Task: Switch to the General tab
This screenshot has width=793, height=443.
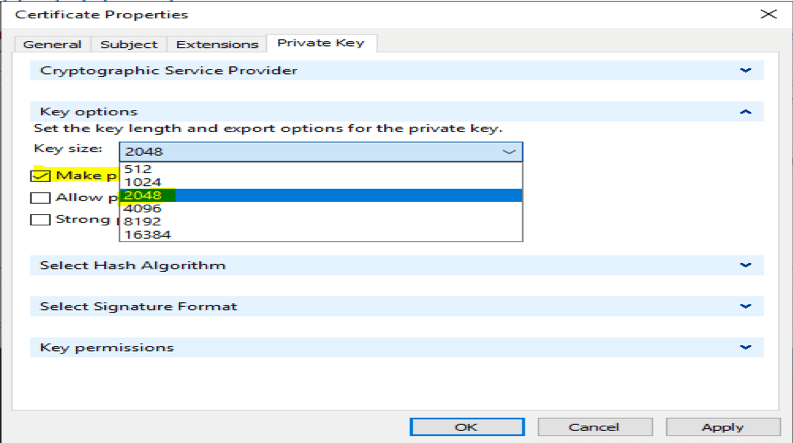Action: (x=52, y=44)
